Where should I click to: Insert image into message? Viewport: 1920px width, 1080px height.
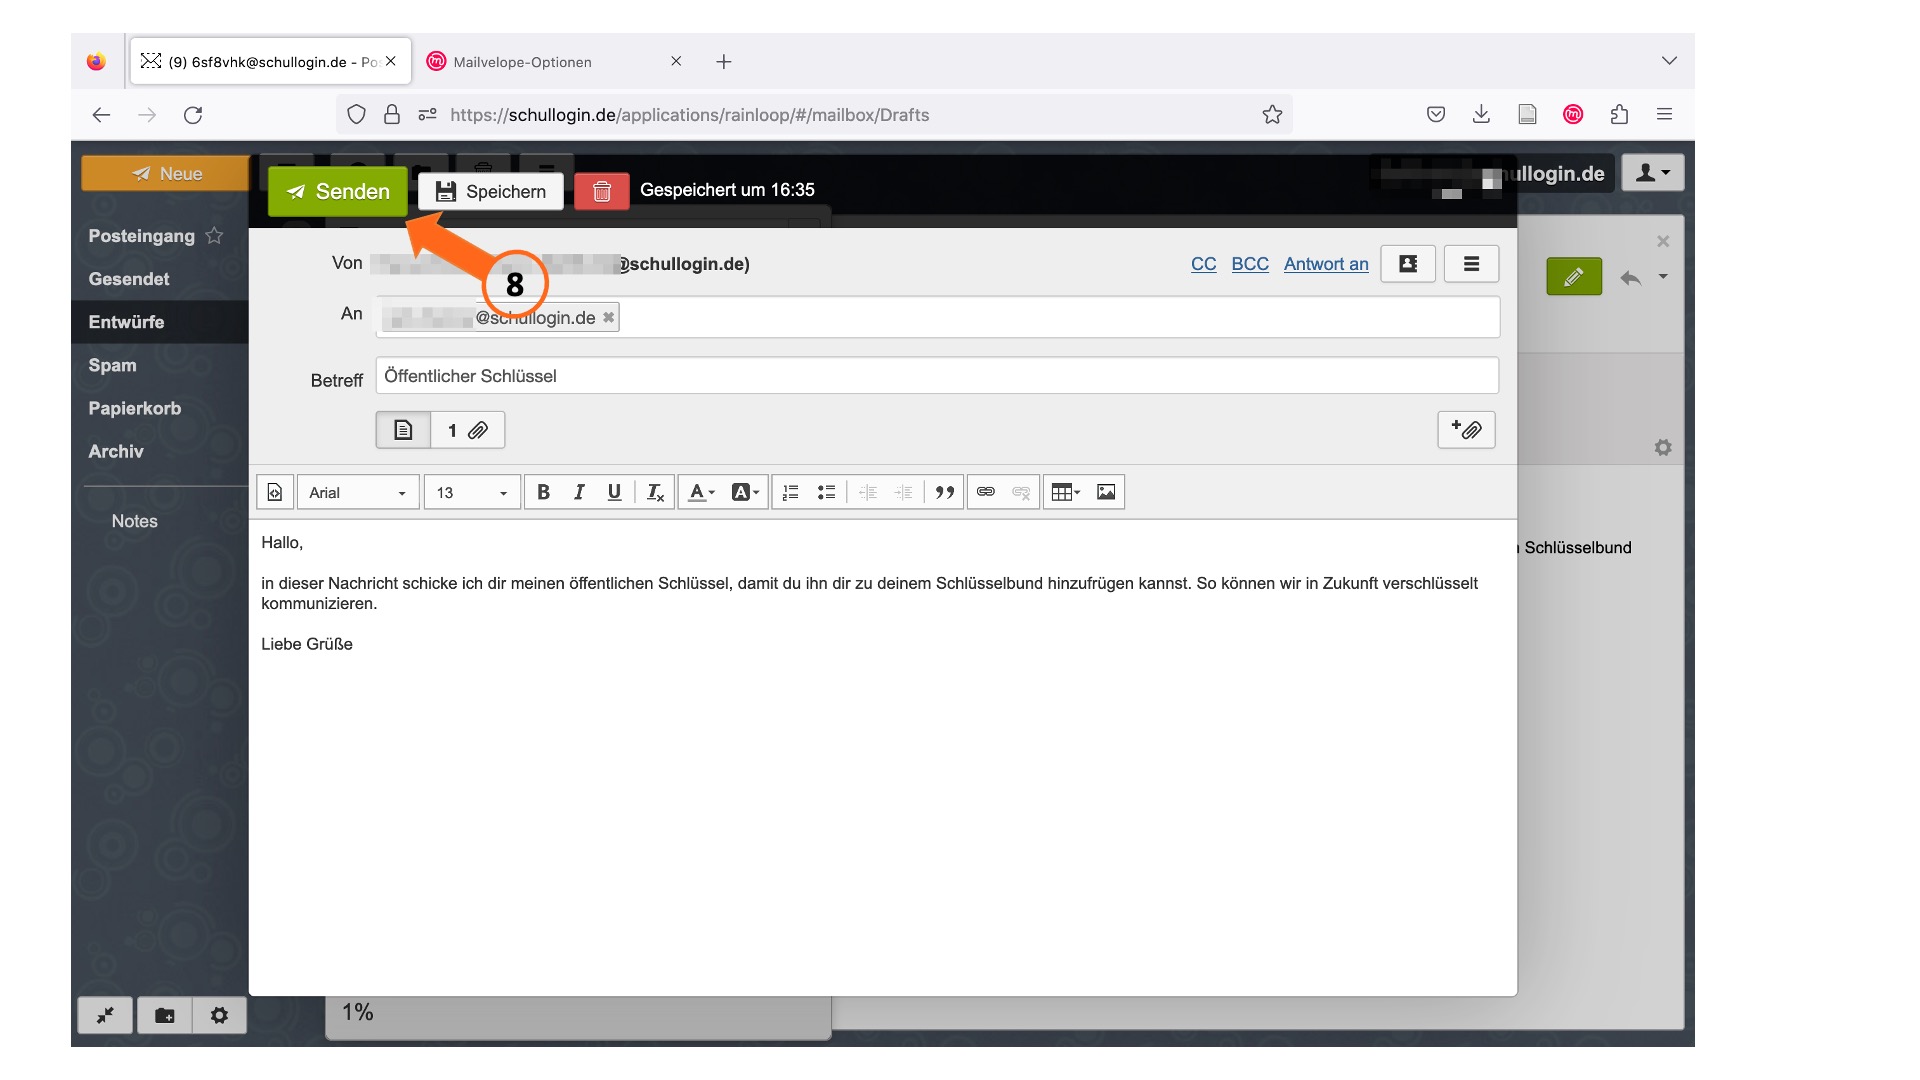(x=1106, y=492)
